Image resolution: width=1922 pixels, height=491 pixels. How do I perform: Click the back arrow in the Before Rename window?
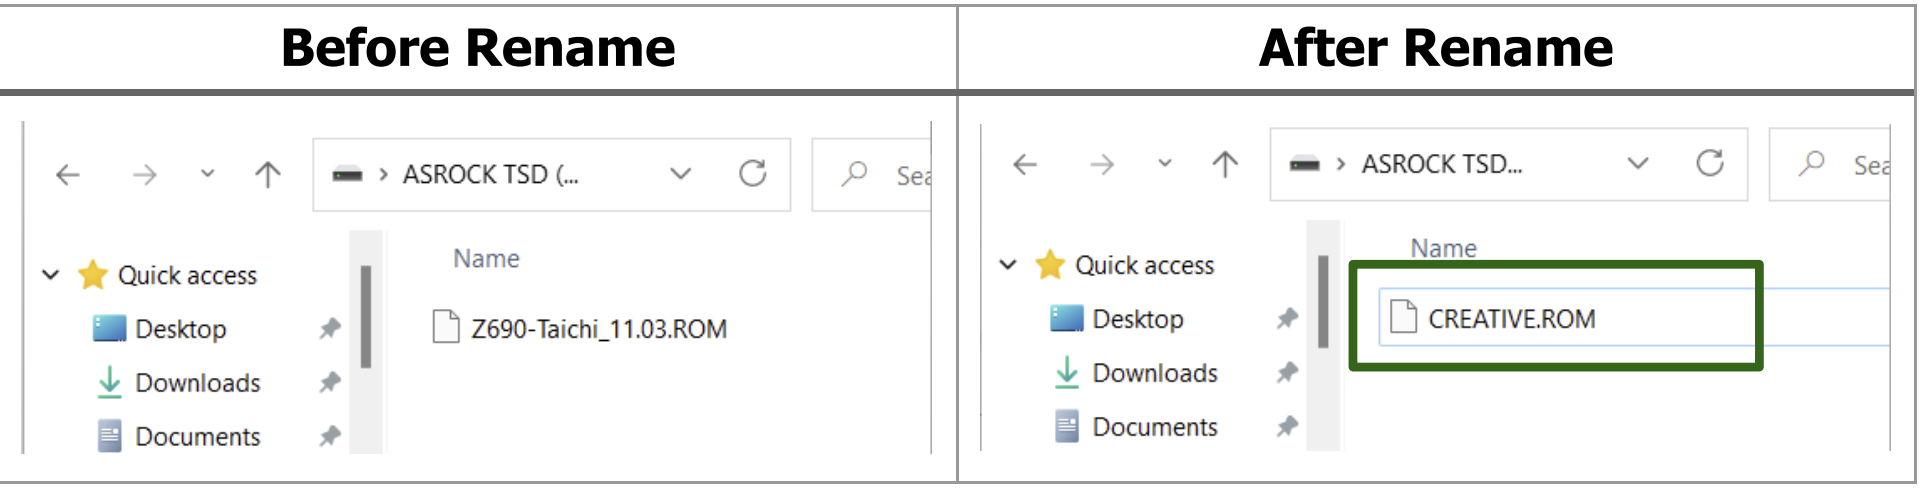tap(68, 175)
